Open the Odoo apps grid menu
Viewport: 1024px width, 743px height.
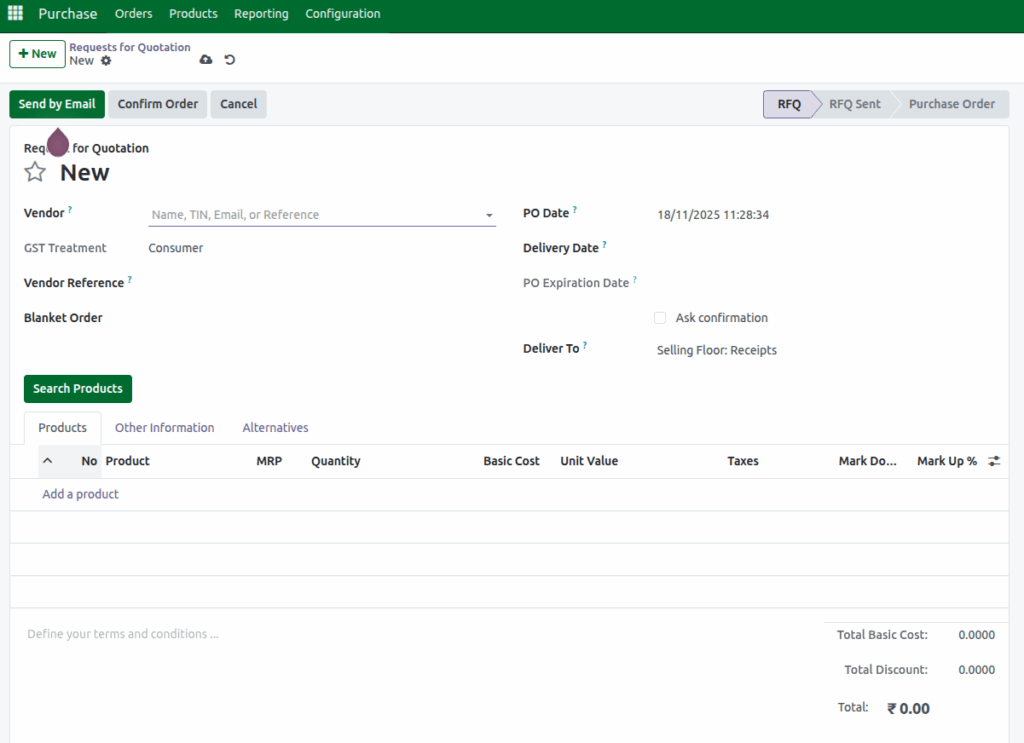(x=15, y=13)
